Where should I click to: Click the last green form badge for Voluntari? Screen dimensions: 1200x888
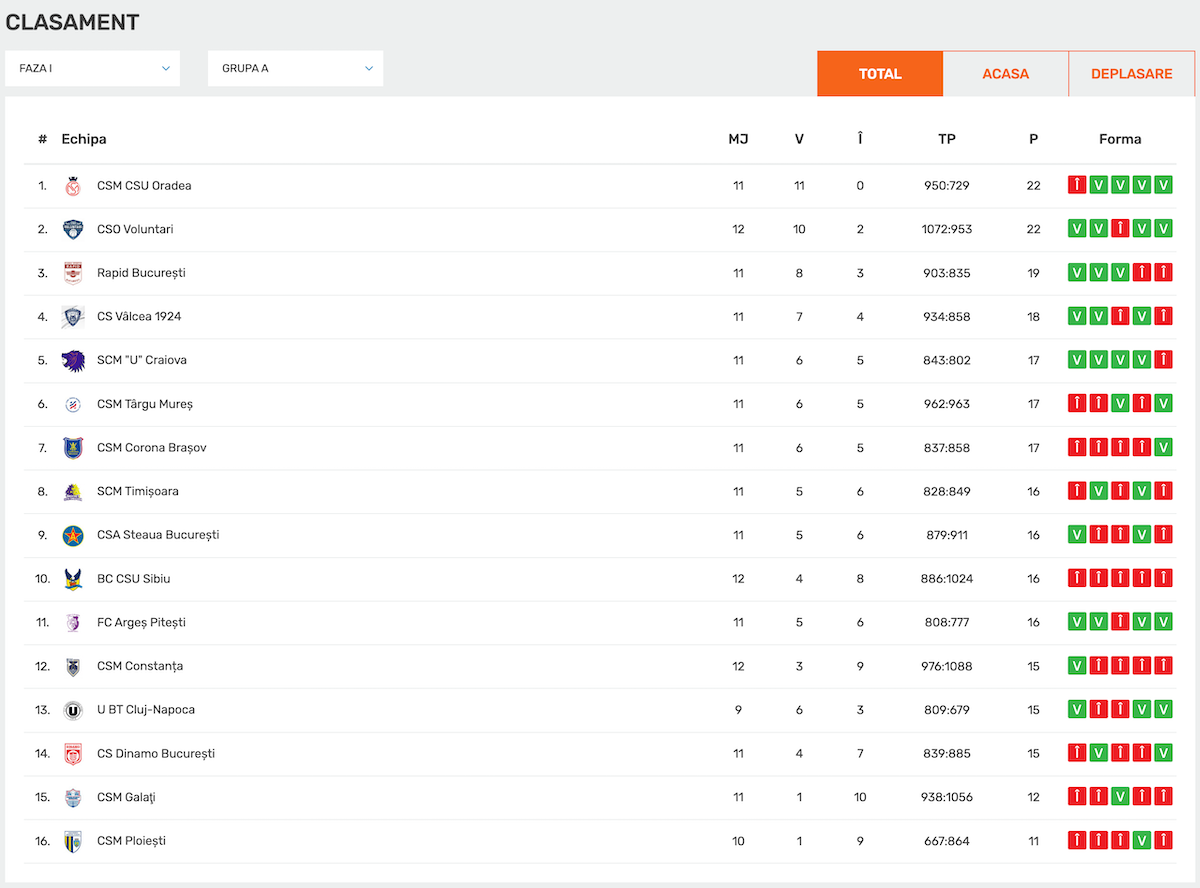[x=1163, y=229]
